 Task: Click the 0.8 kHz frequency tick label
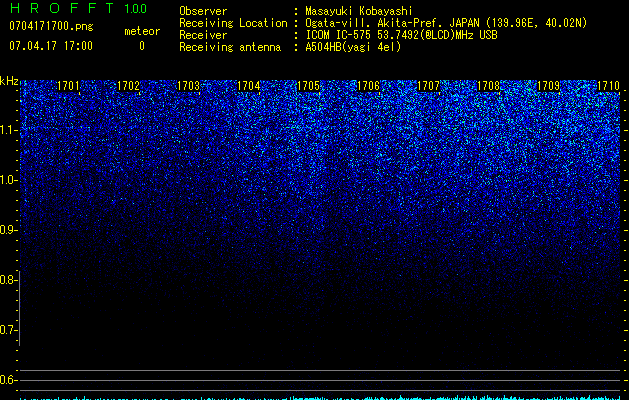pyautogui.click(x=8, y=280)
